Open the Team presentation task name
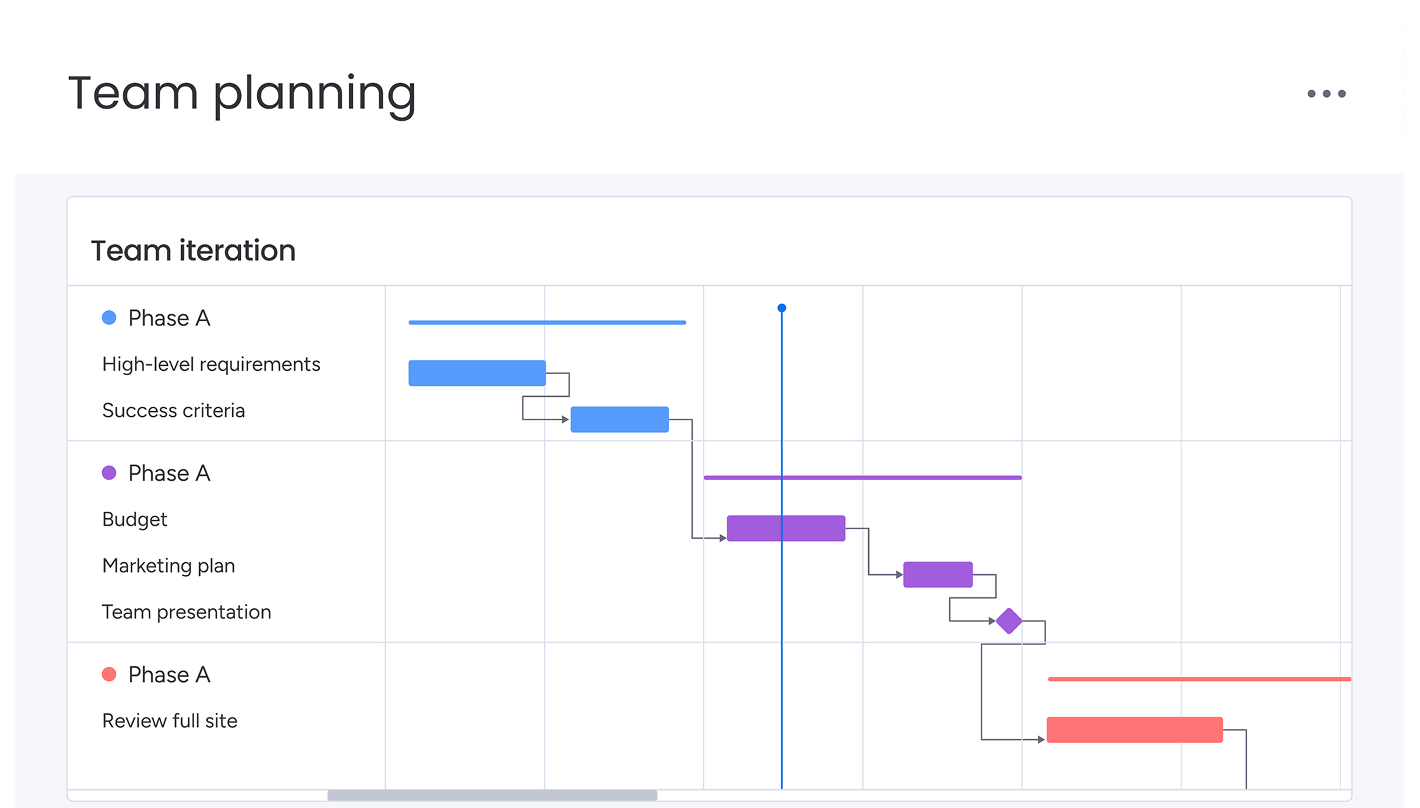Viewport: 1420px width, 808px height. [186, 611]
